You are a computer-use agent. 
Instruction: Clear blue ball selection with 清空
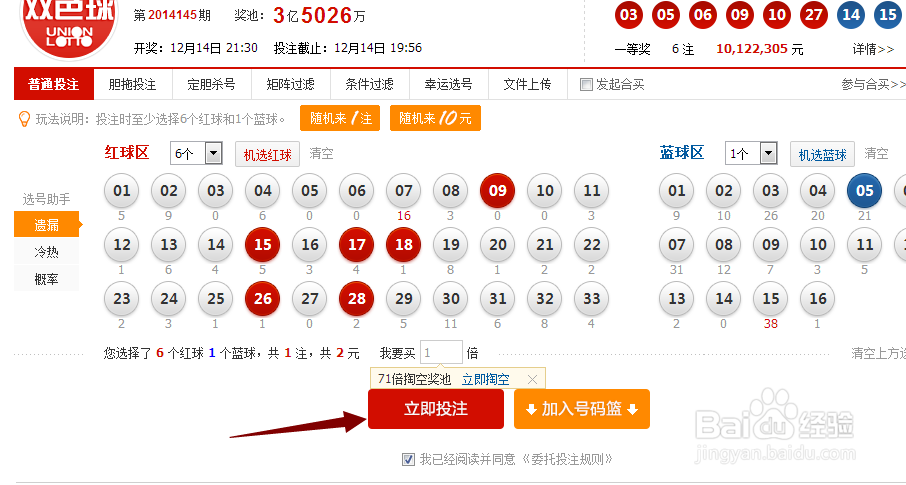pyautogui.click(x=876, y=154)
